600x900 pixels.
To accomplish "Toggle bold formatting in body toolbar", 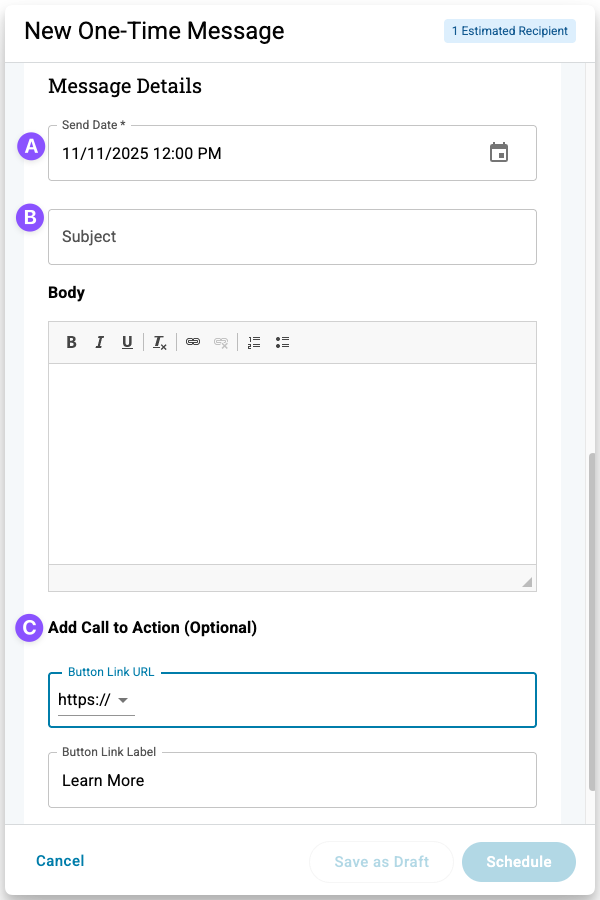I will tap(72, 342).
